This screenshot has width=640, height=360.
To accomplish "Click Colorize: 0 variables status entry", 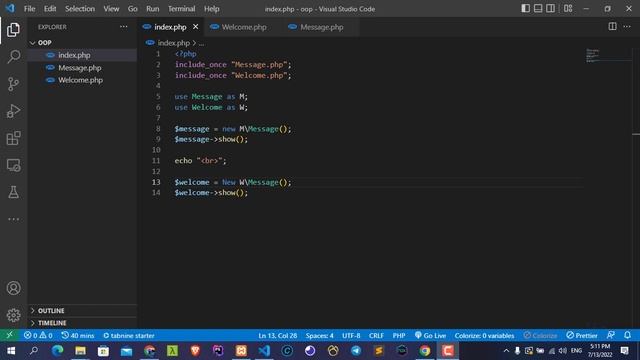I will point(484,336).
